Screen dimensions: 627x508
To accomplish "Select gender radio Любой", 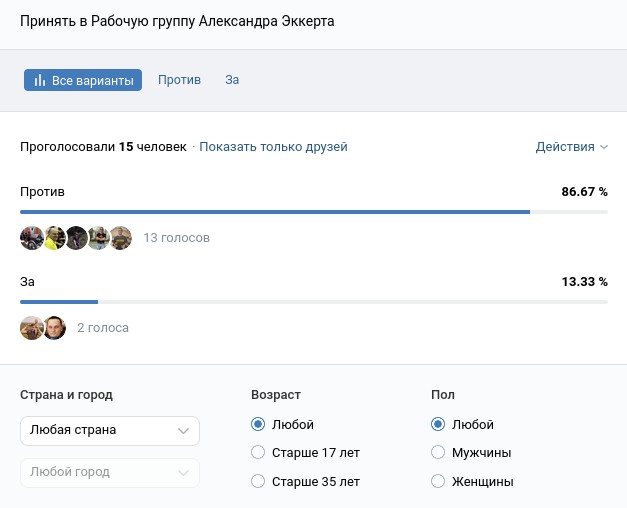I will pos(437,425).
